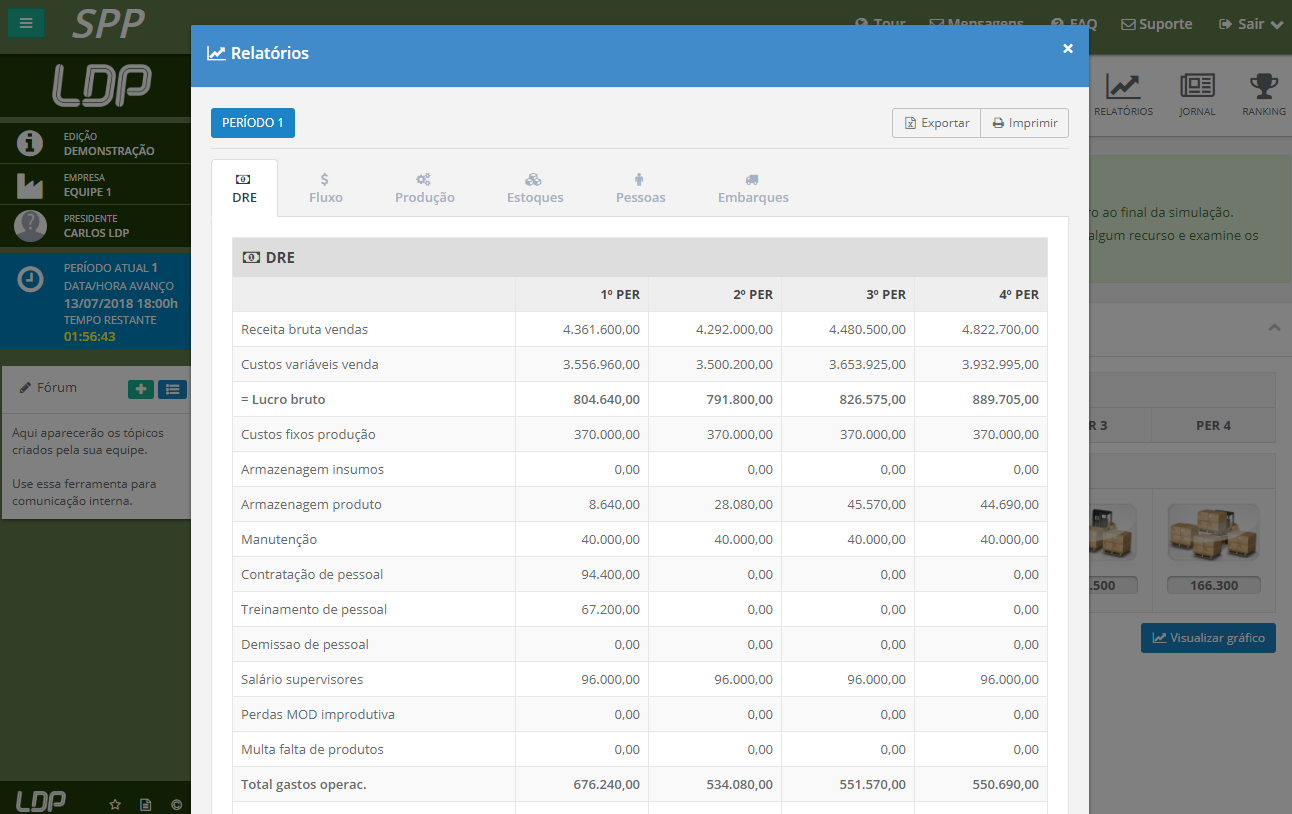This screenshot has height=814, width=1292.
Task: Click the Suporte envelope link
Action: (1156, 24)
